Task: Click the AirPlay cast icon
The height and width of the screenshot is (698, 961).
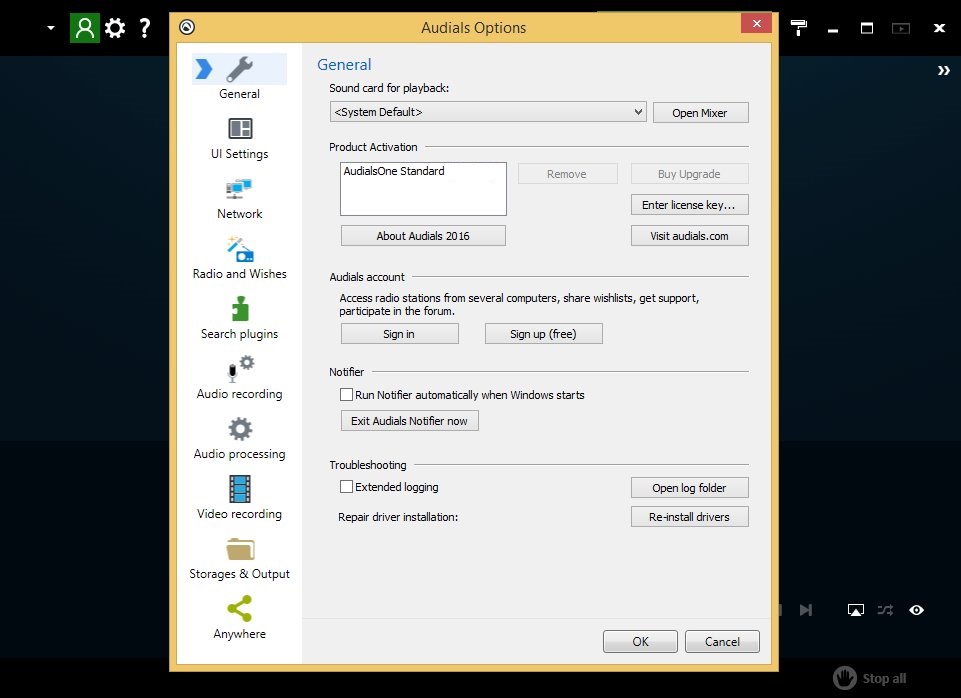Action: 856,610
